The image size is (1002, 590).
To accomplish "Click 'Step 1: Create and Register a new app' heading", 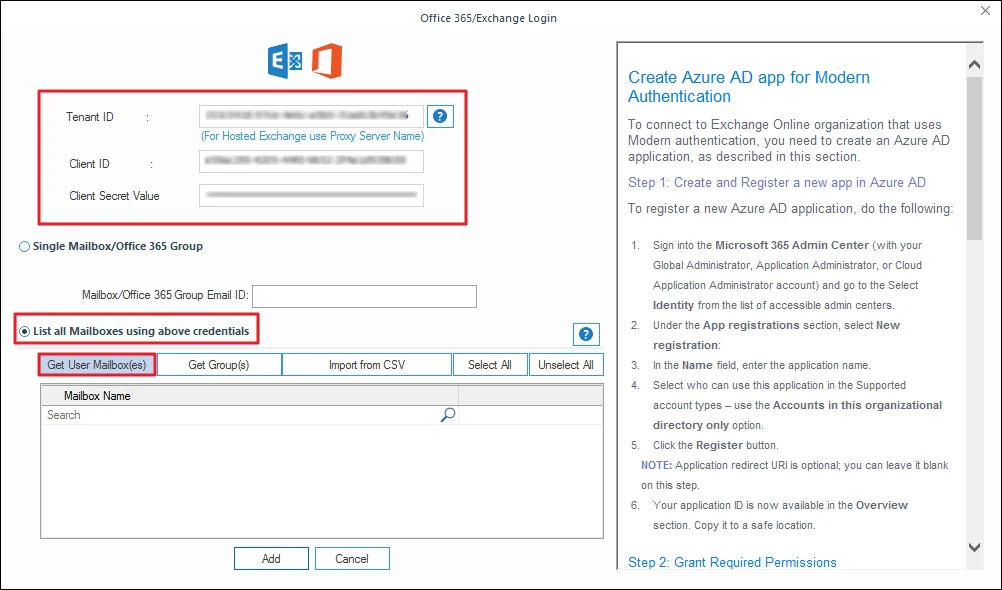I will (777, 182).
